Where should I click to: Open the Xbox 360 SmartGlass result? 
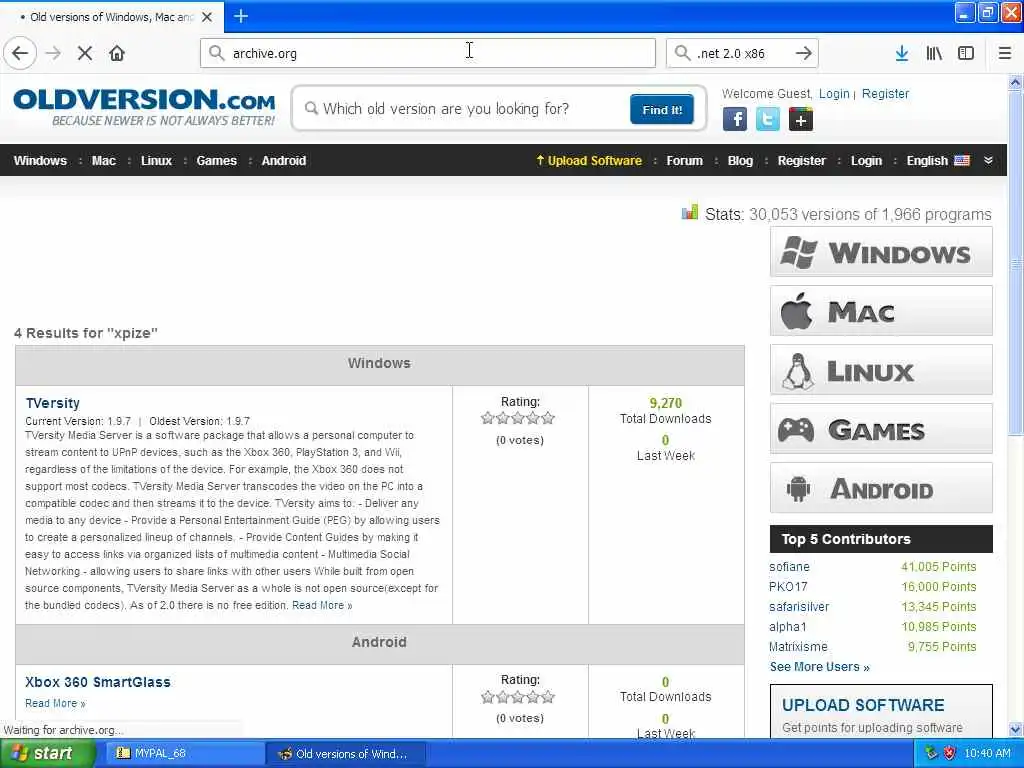tap(98, 682)
